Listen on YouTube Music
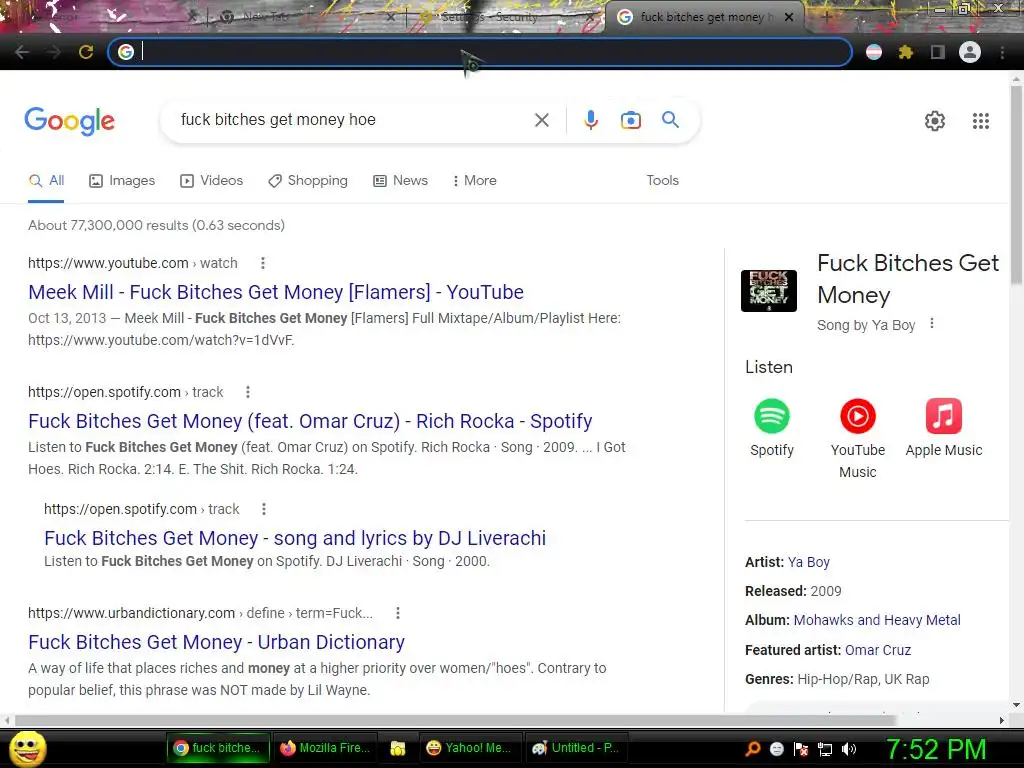Screen dimensions: 1024x768 [857, 439]
